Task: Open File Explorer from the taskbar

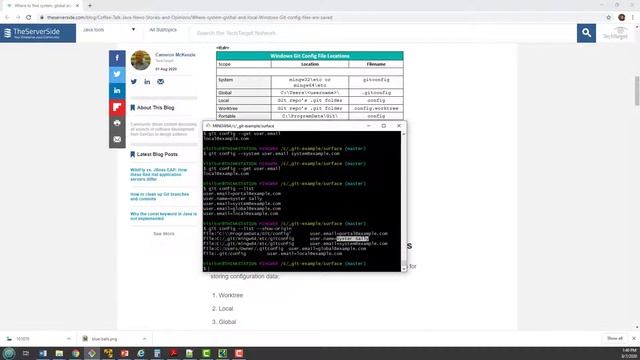Action: click(x=59, y=353)
